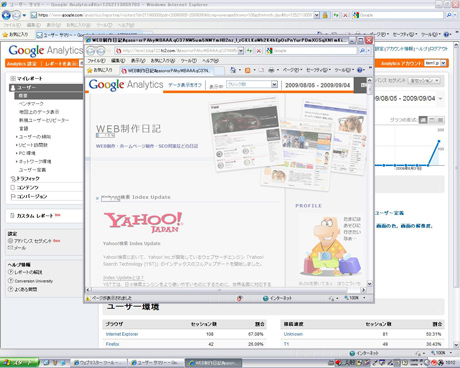Click Firefox link in browser table
This screenshot has width=460, height=368.
[x=112, y=344]
